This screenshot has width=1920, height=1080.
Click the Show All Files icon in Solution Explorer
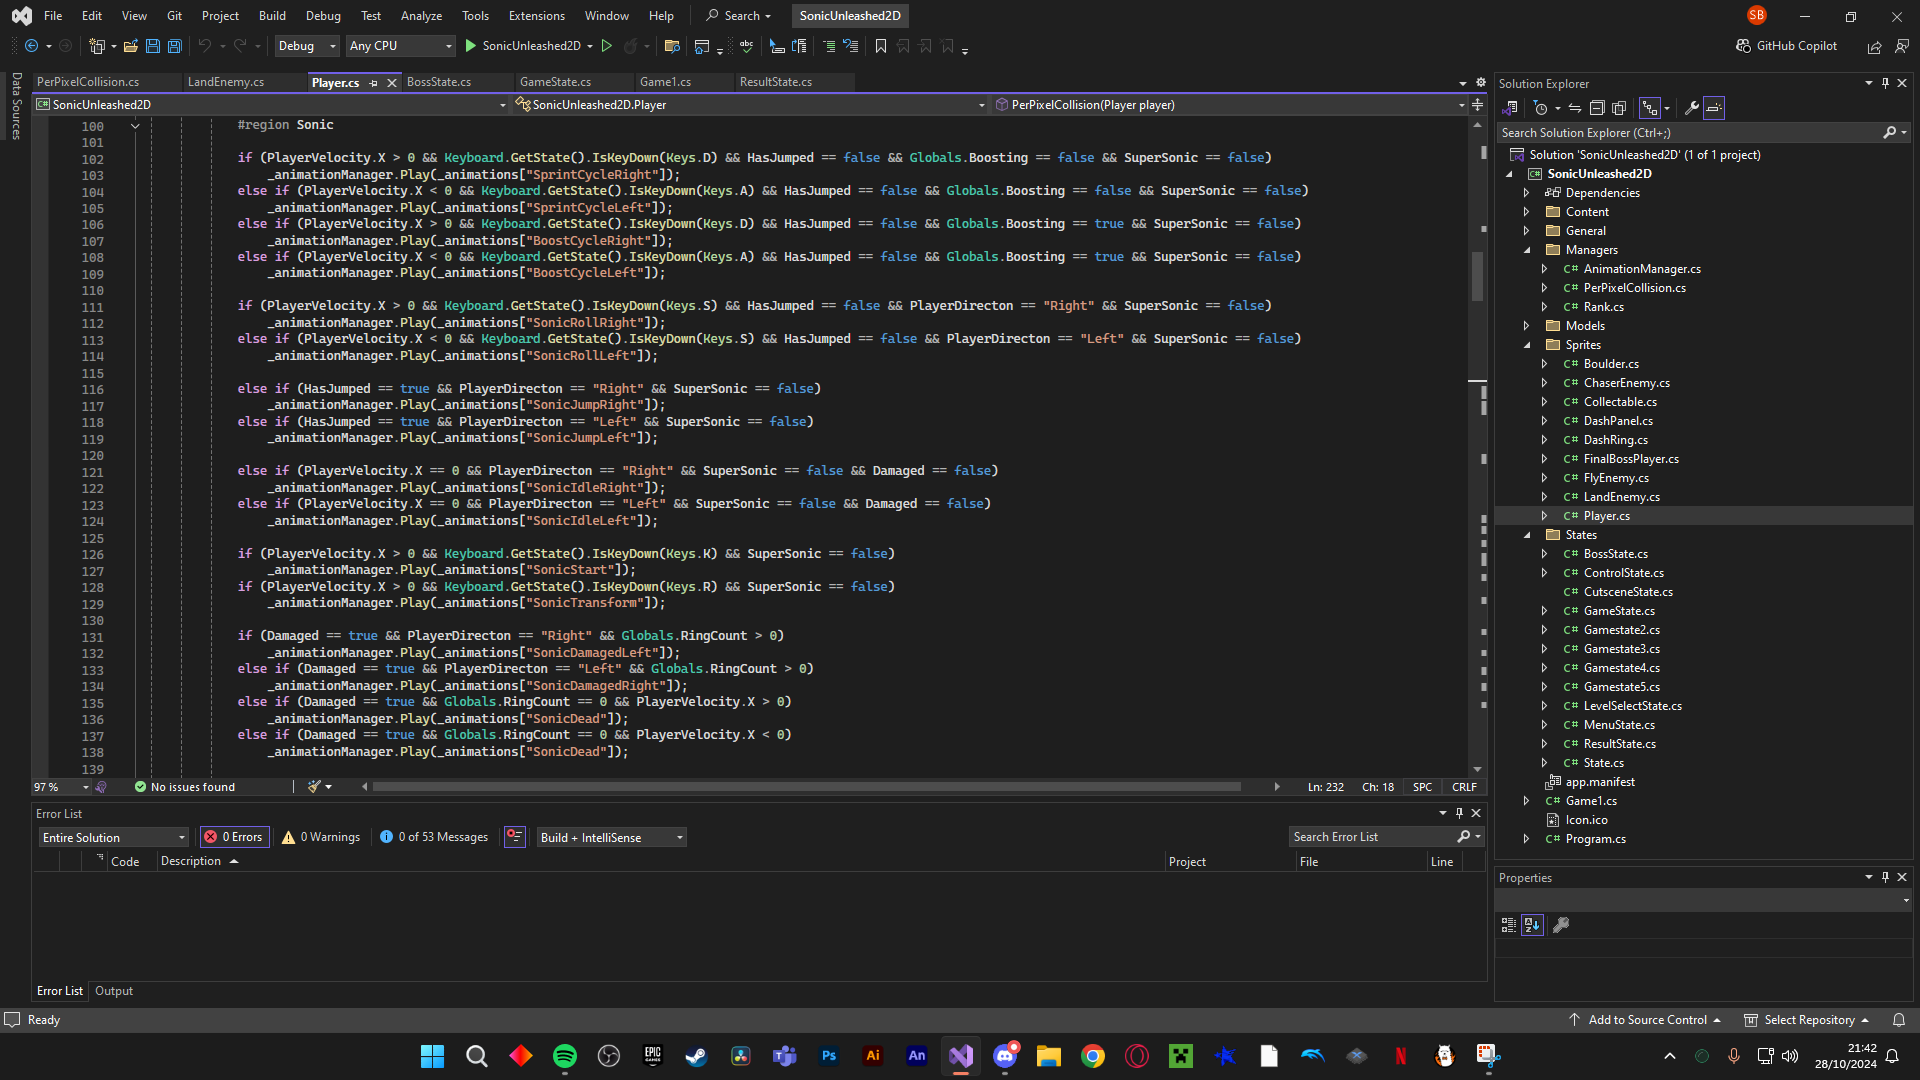click(1619, 108)
